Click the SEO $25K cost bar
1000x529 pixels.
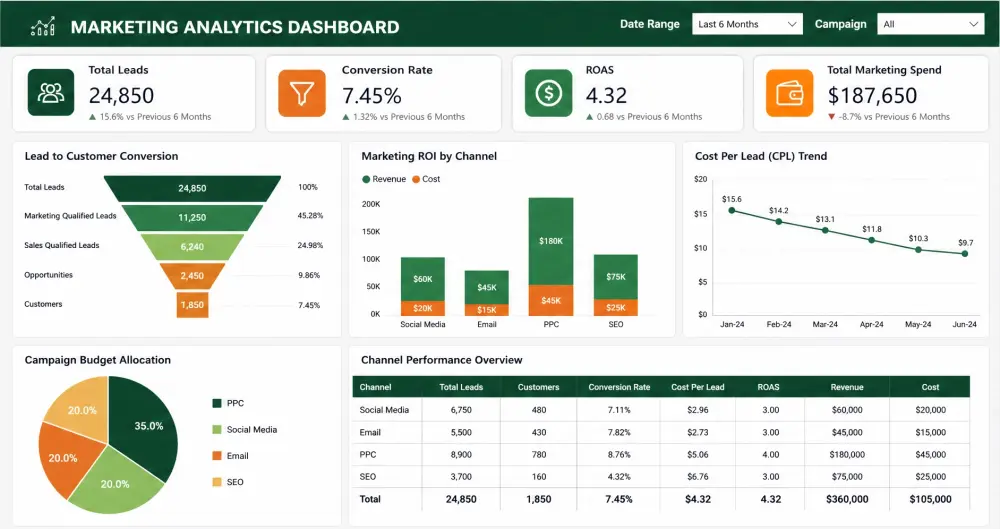(x=615, y=308)
